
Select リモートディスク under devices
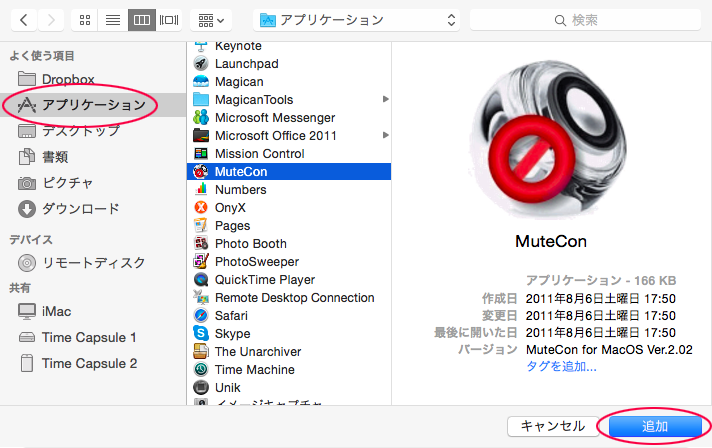pos(93,263)
